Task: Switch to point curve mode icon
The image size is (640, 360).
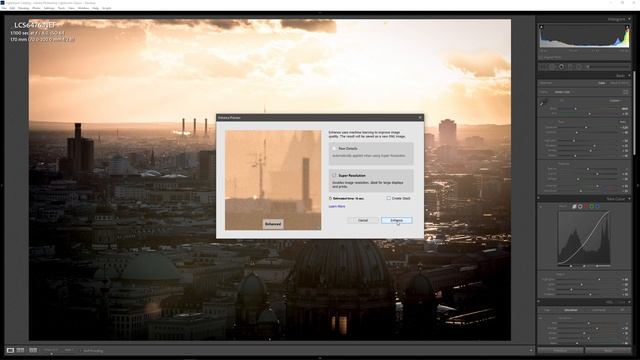Action: pos(580,207)
